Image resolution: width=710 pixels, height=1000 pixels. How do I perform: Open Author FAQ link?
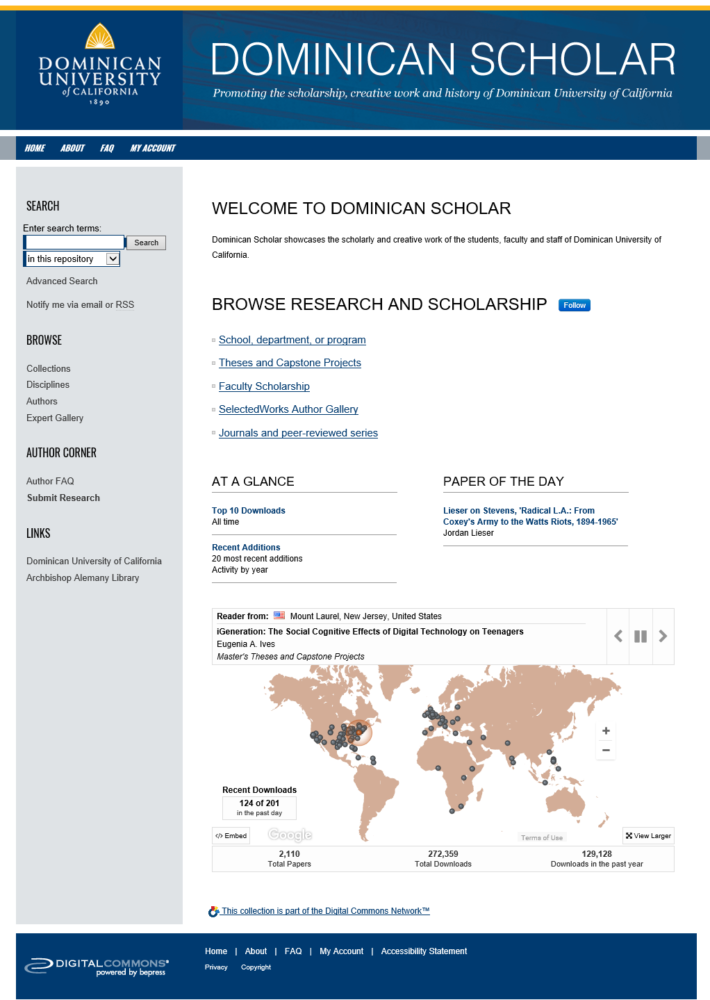pyautogui.click(x=50, y=481)
